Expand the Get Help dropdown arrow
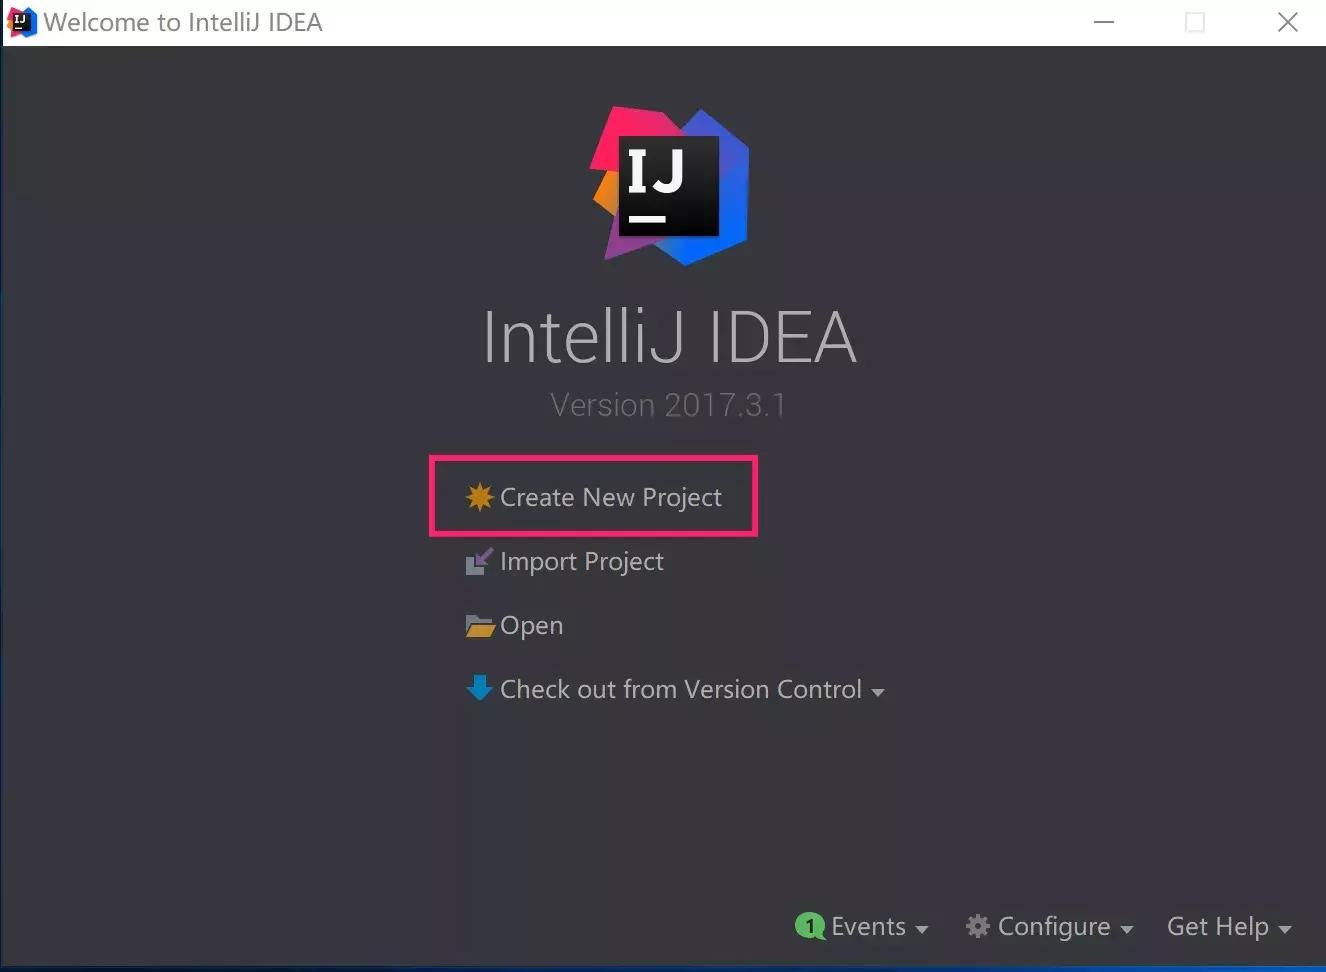Viewport: 1326px width, 972px height. 1284,929
